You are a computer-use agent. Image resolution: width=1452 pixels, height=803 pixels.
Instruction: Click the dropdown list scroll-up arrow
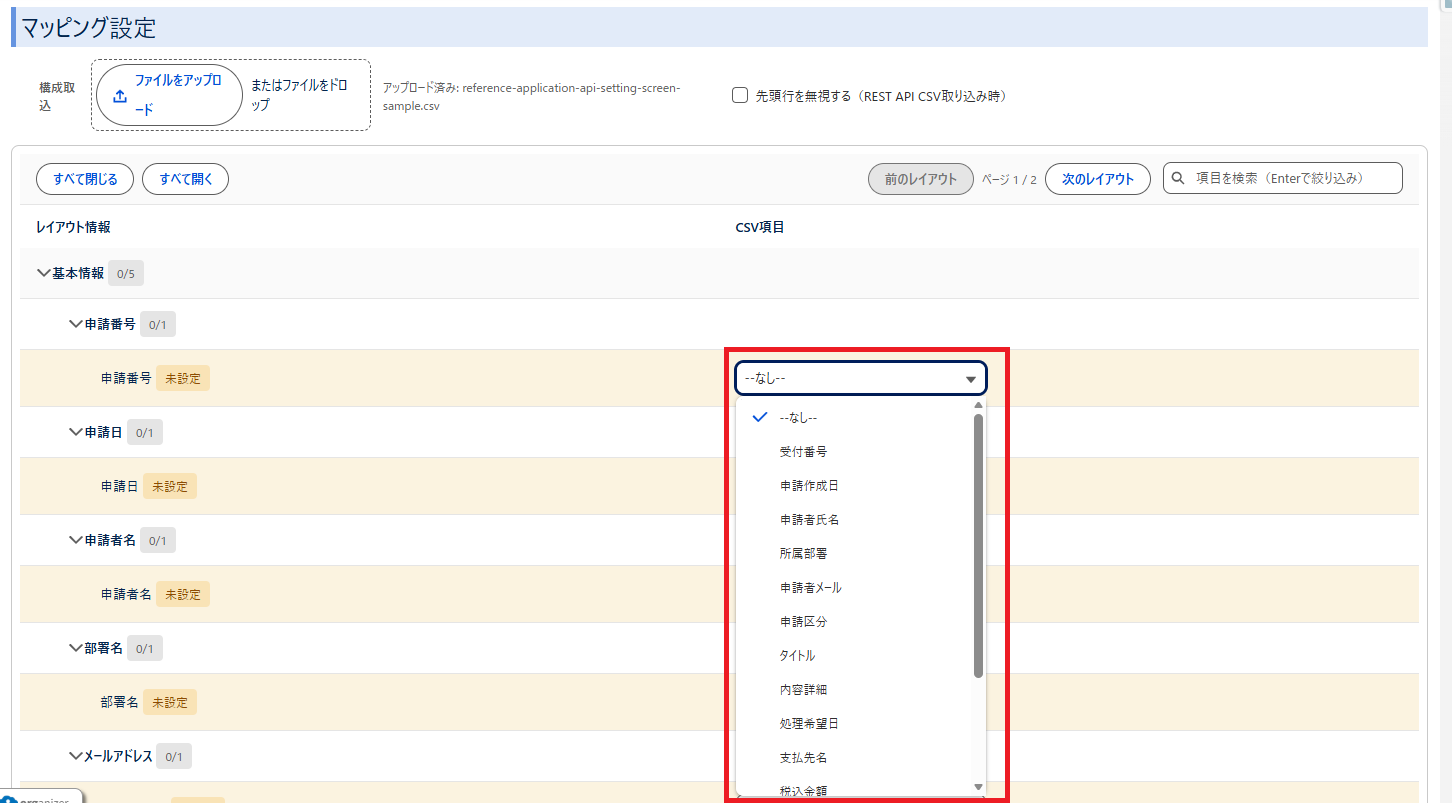978,405
